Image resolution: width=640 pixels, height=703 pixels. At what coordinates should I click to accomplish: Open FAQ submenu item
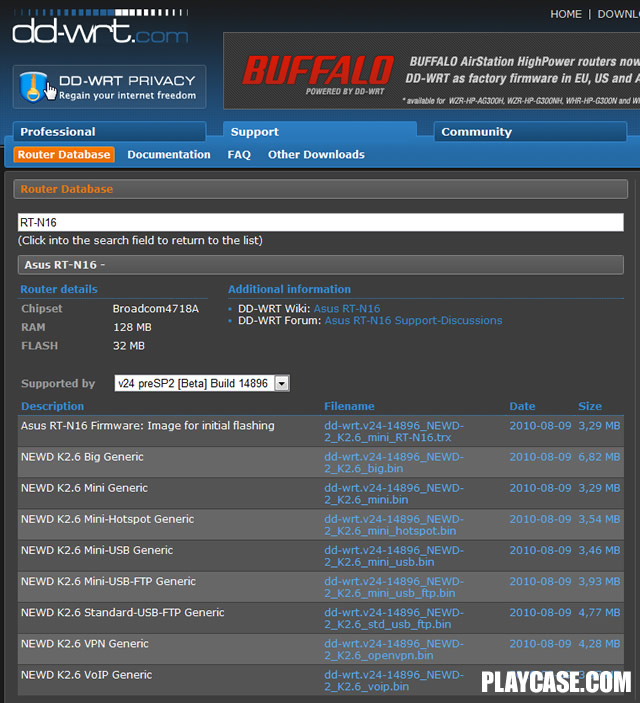pyautogui.click(x=239, y=154)
